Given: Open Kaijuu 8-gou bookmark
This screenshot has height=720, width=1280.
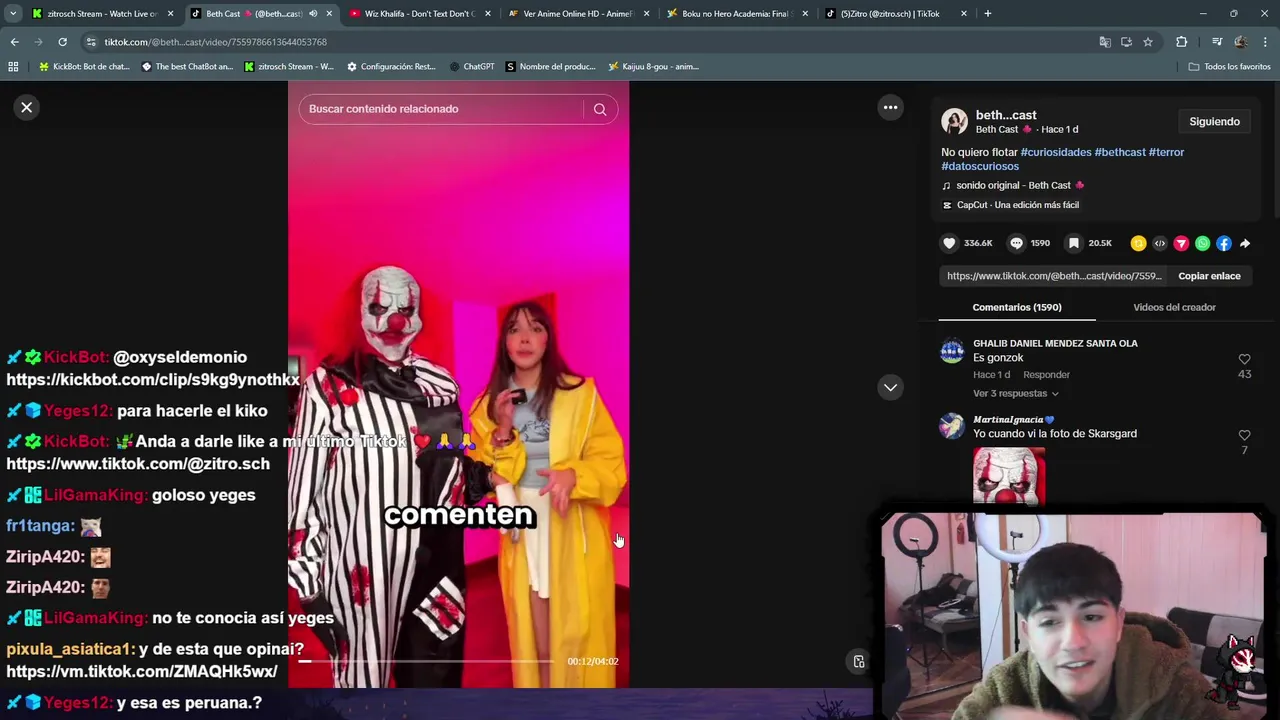Looking at the screenshot, I should [x=653, y=66].
